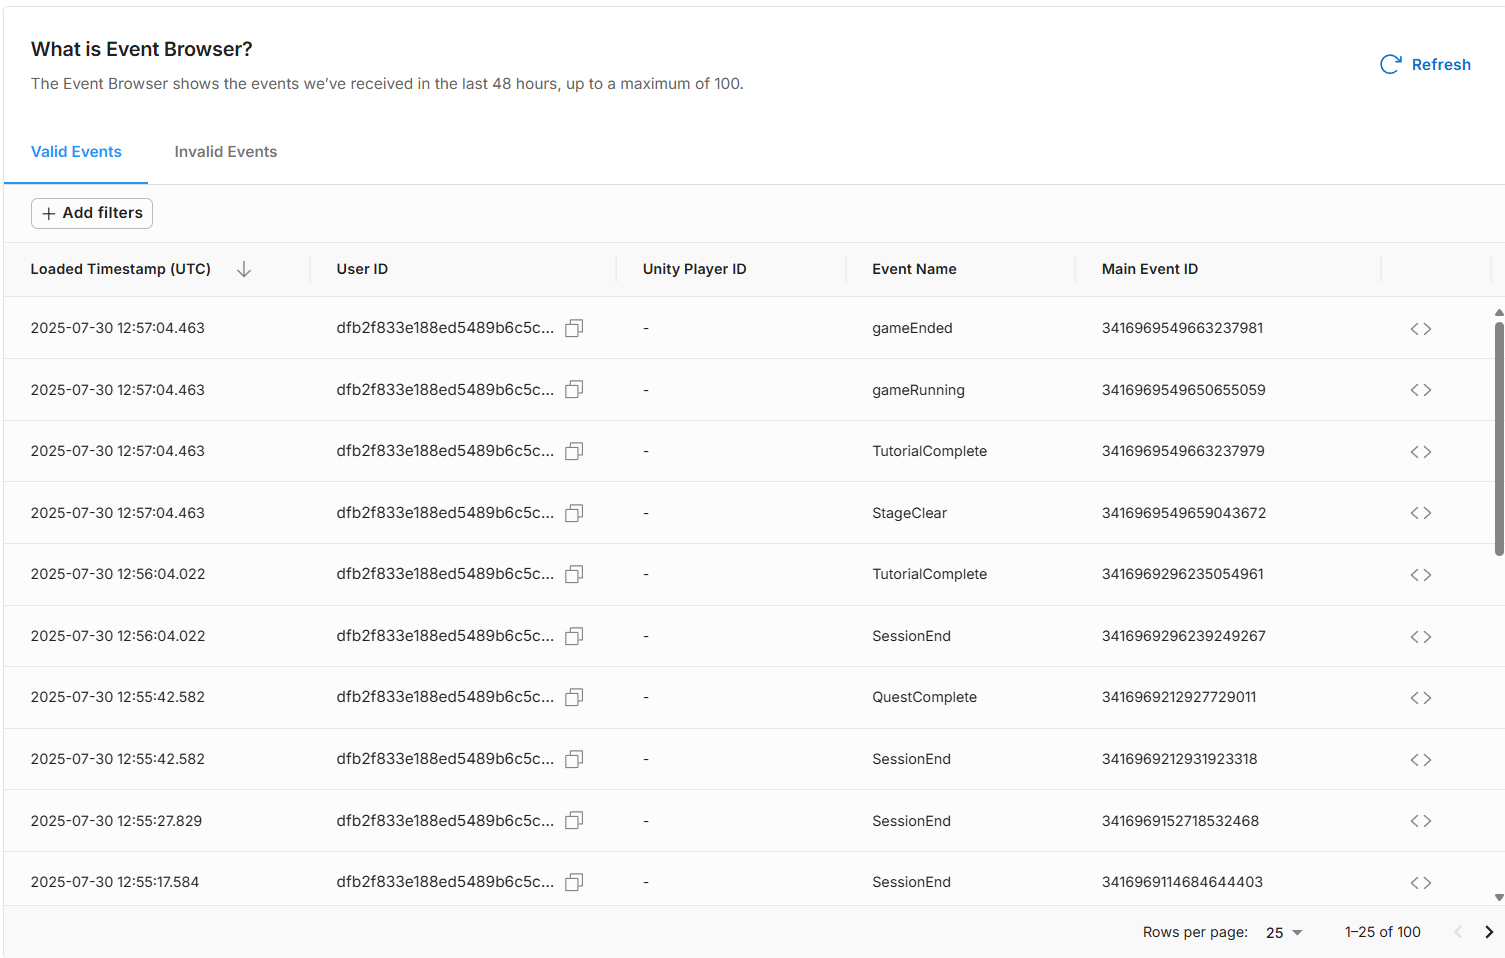Click the Main Event ID column header
The height and width of the screenshot is (958, 1505).
(1149, 269)
